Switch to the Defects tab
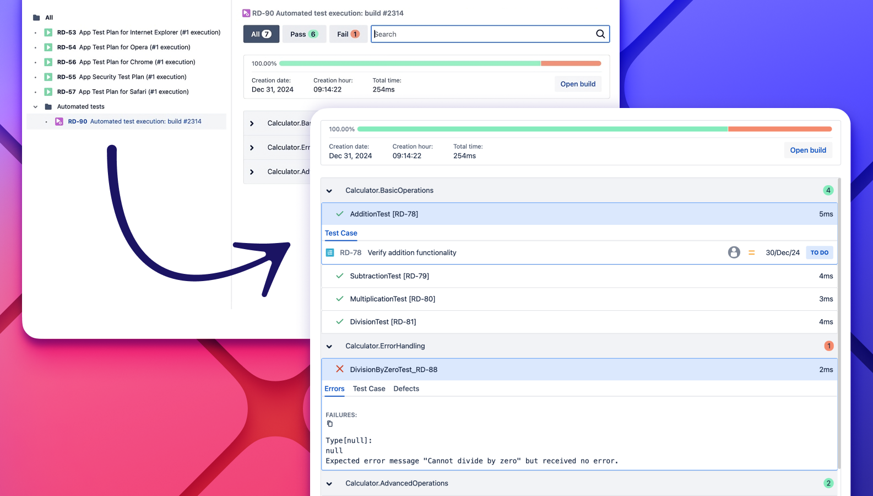The image size is (873, 496). tap(406, 389)
